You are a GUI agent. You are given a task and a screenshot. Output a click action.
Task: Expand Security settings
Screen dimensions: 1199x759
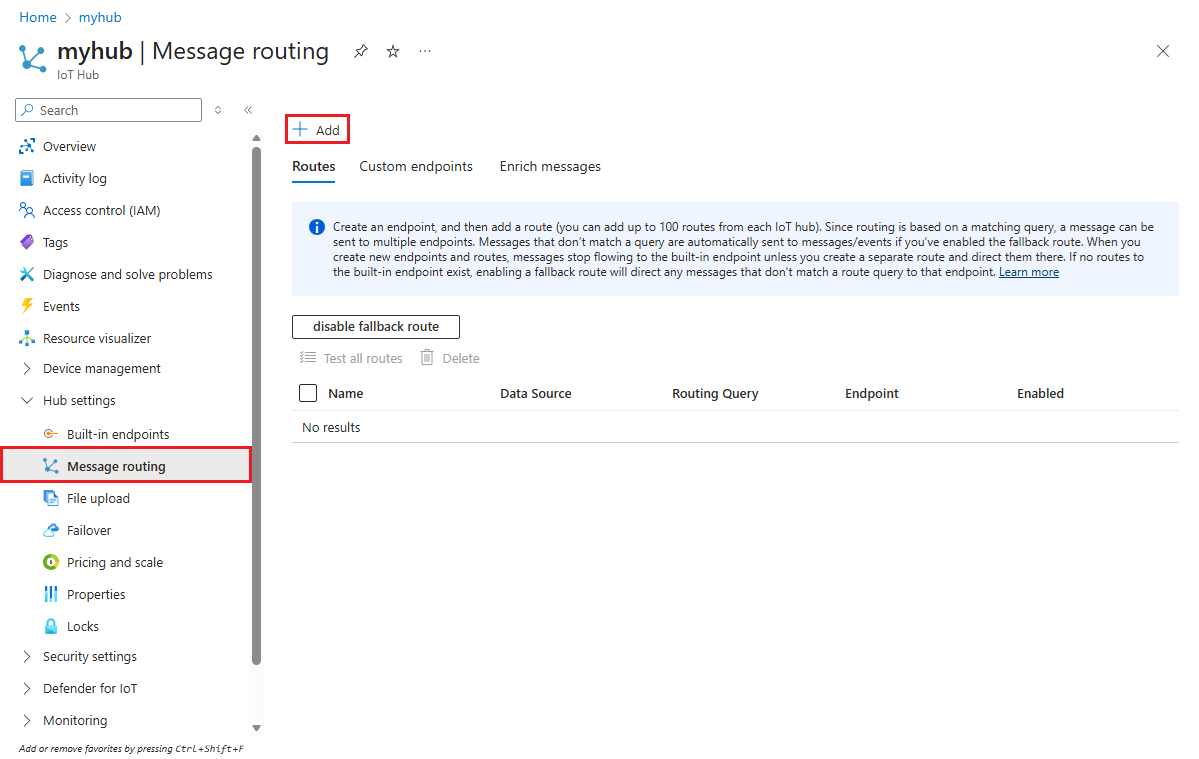87,656
